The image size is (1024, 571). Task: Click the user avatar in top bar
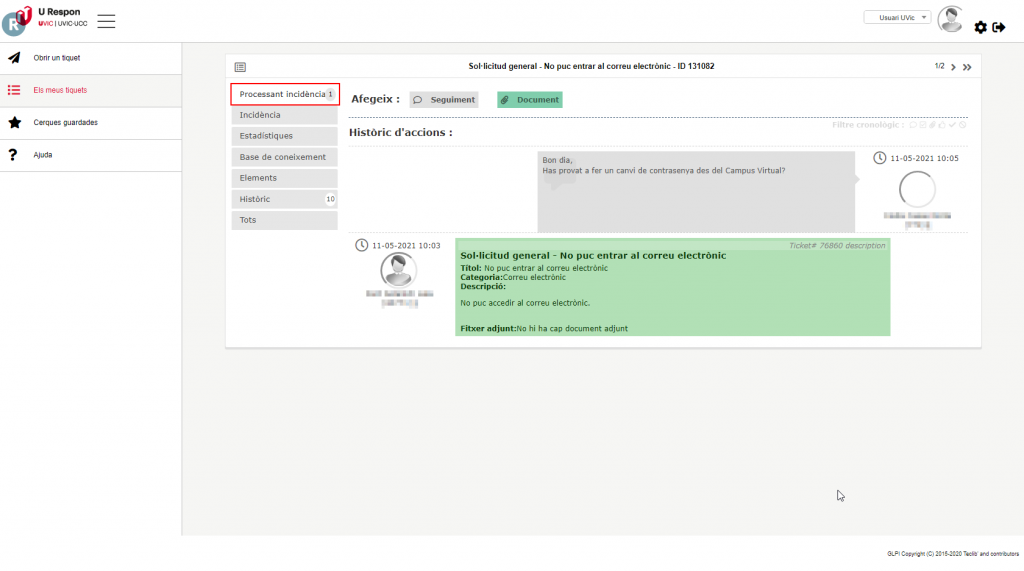click(950, 19)
